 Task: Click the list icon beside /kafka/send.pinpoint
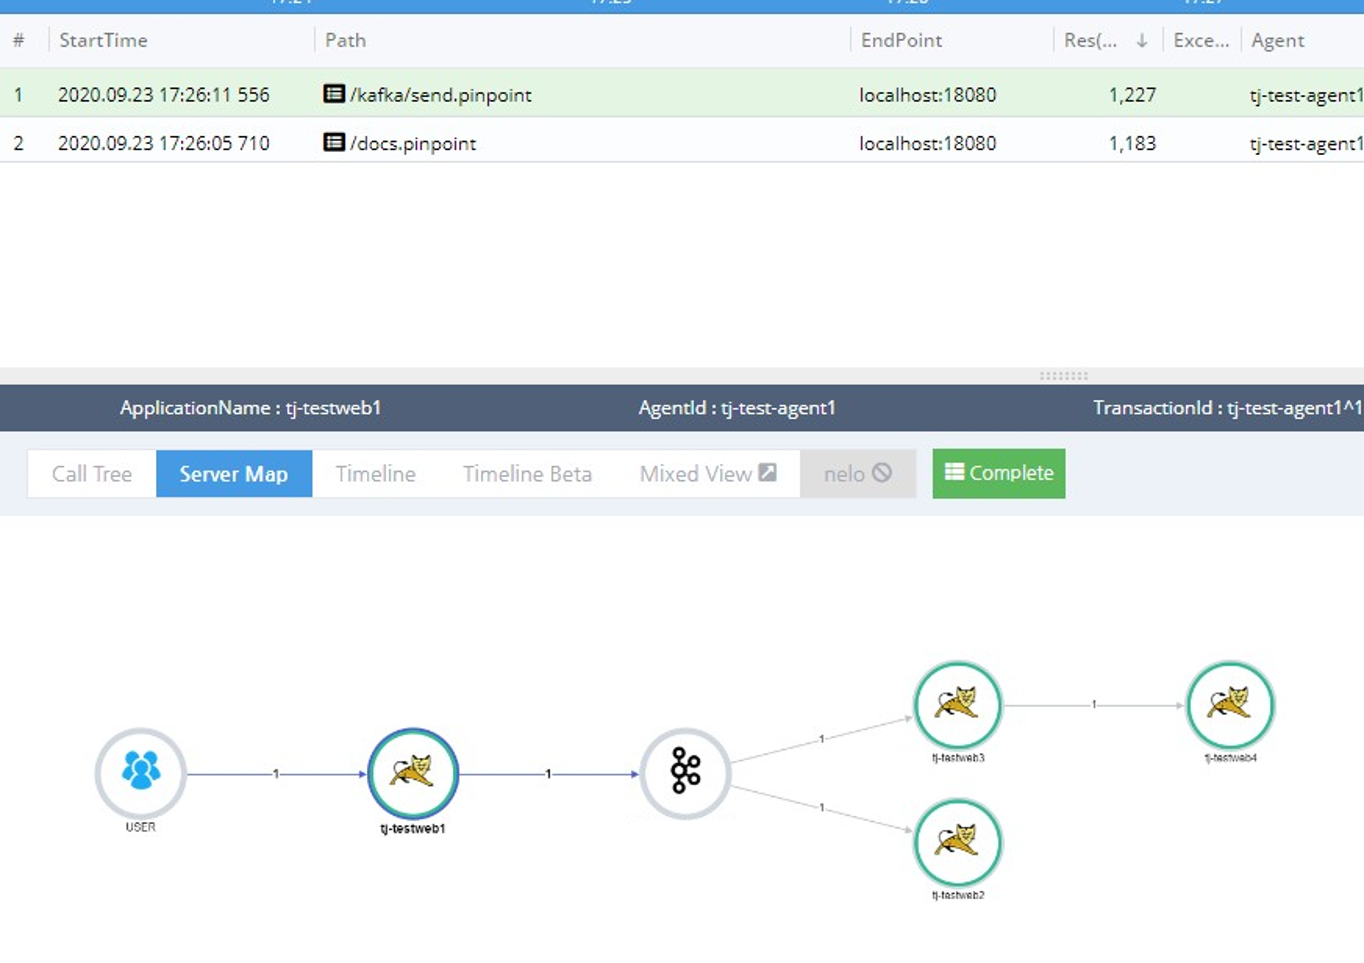pyautogui.click(x=334, y=94)
